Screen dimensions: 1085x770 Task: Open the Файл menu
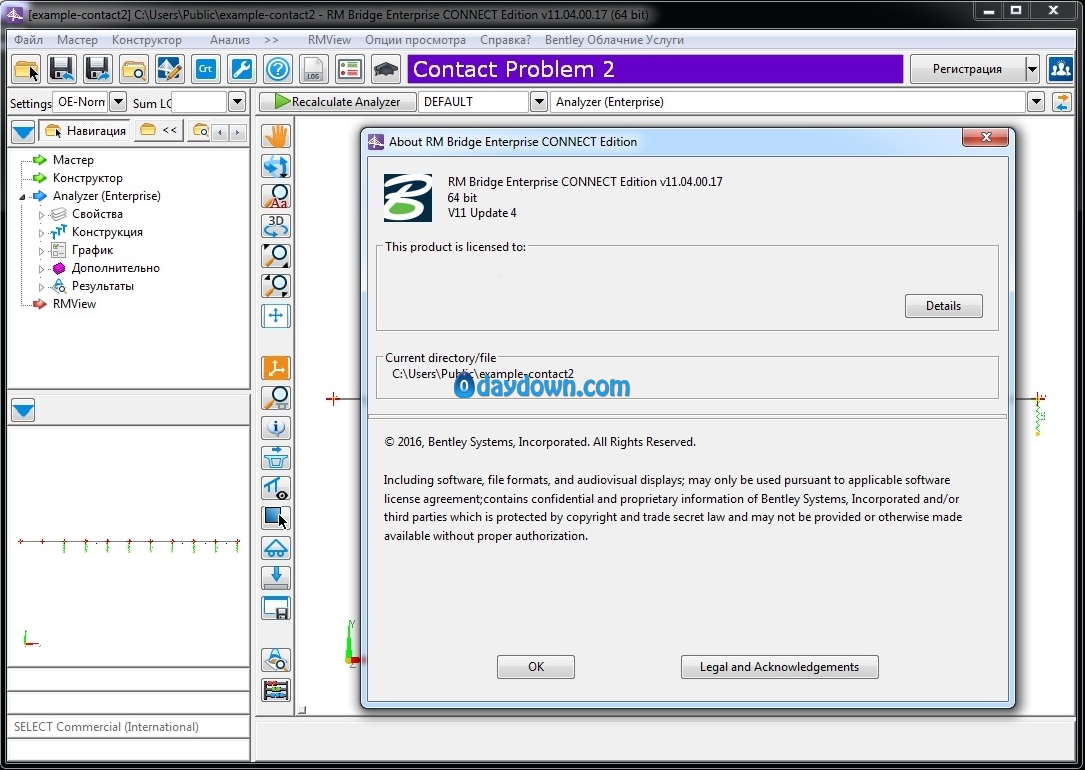[x=28, y=39]
